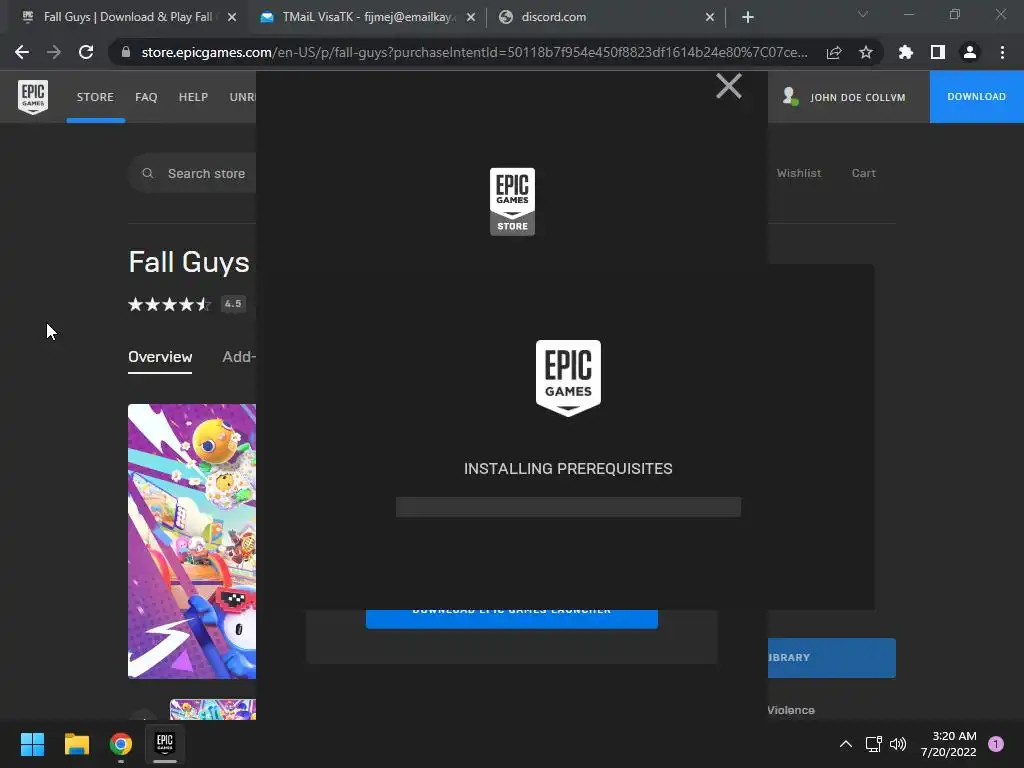
Task: Switch to the TMail VisaTK browser tab
Action: tap(366, 17)
